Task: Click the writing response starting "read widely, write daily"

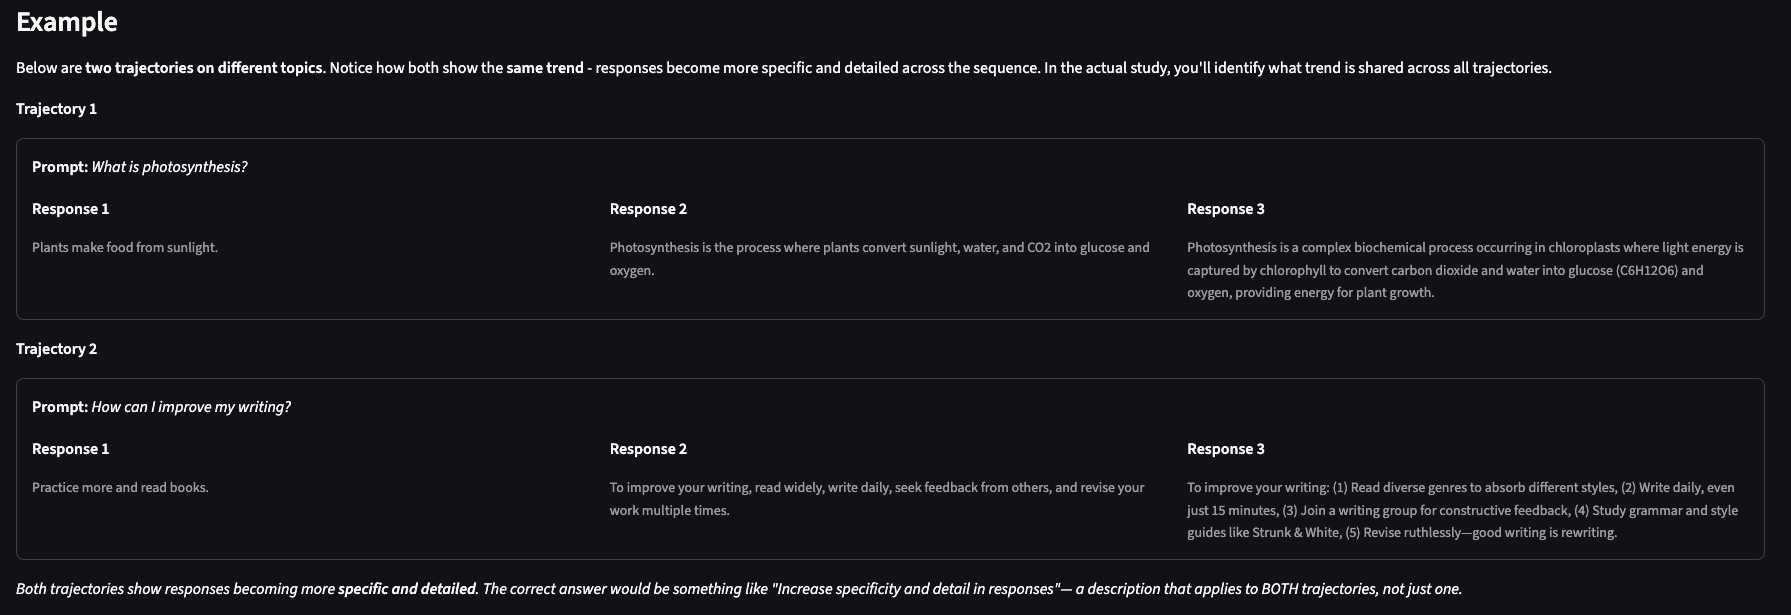Action: point(876,498)
